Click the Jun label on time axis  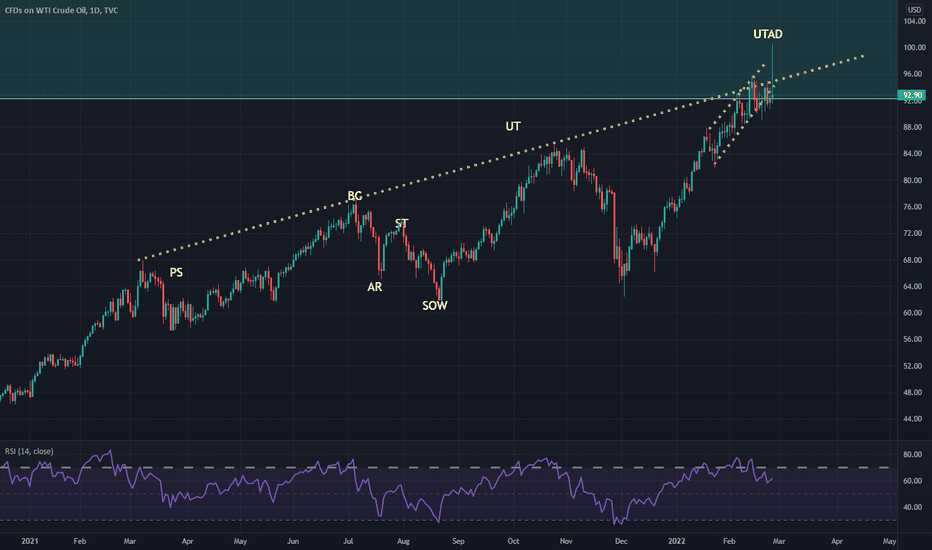click(x=293, y=541)
